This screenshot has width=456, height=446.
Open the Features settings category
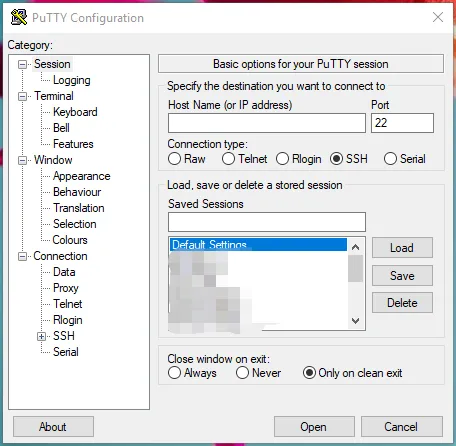73,144
